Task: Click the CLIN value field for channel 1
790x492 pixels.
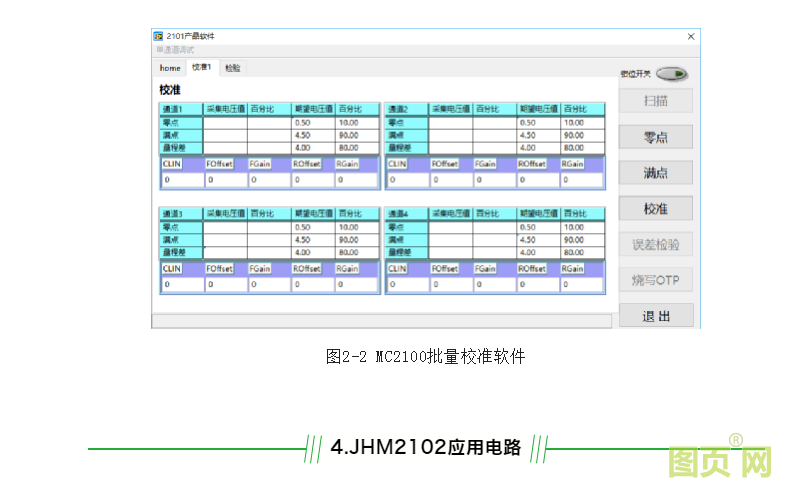Action: [181, 181]
